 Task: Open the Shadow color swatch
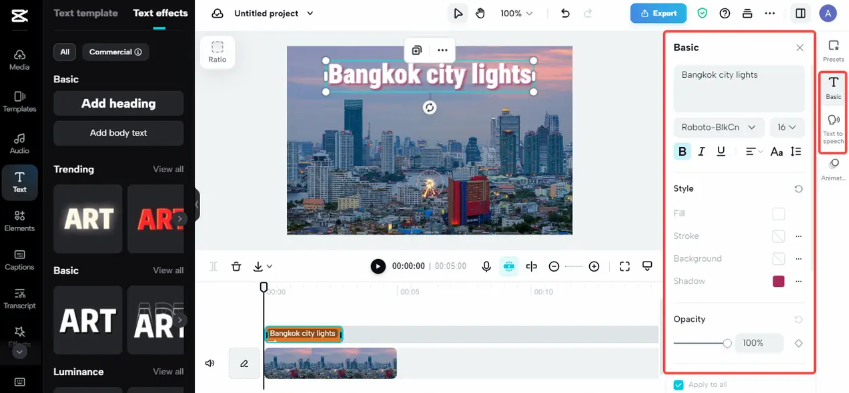tap(779, 281)
